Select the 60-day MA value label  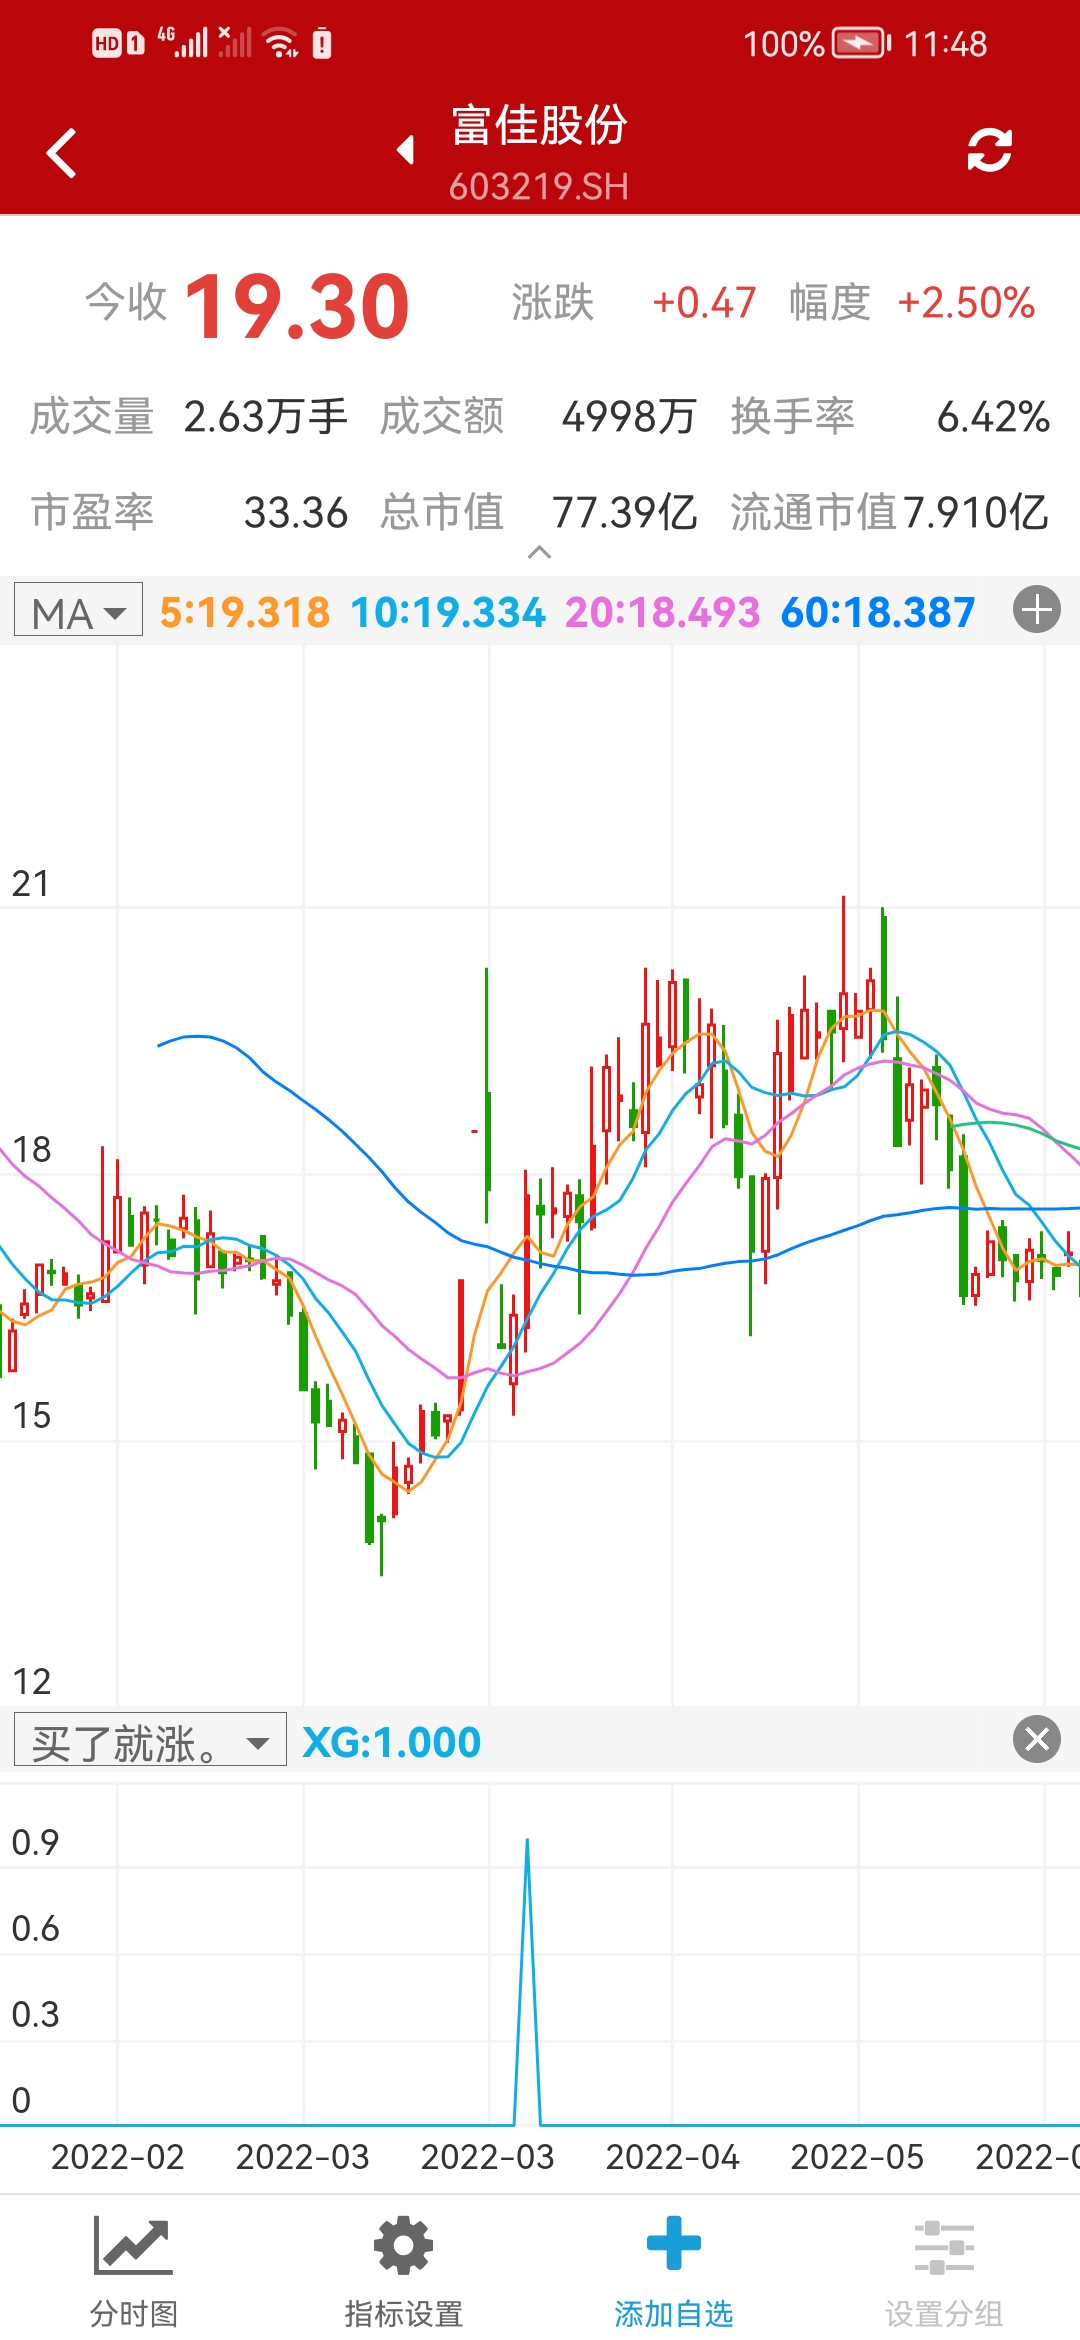click(877, 612)
